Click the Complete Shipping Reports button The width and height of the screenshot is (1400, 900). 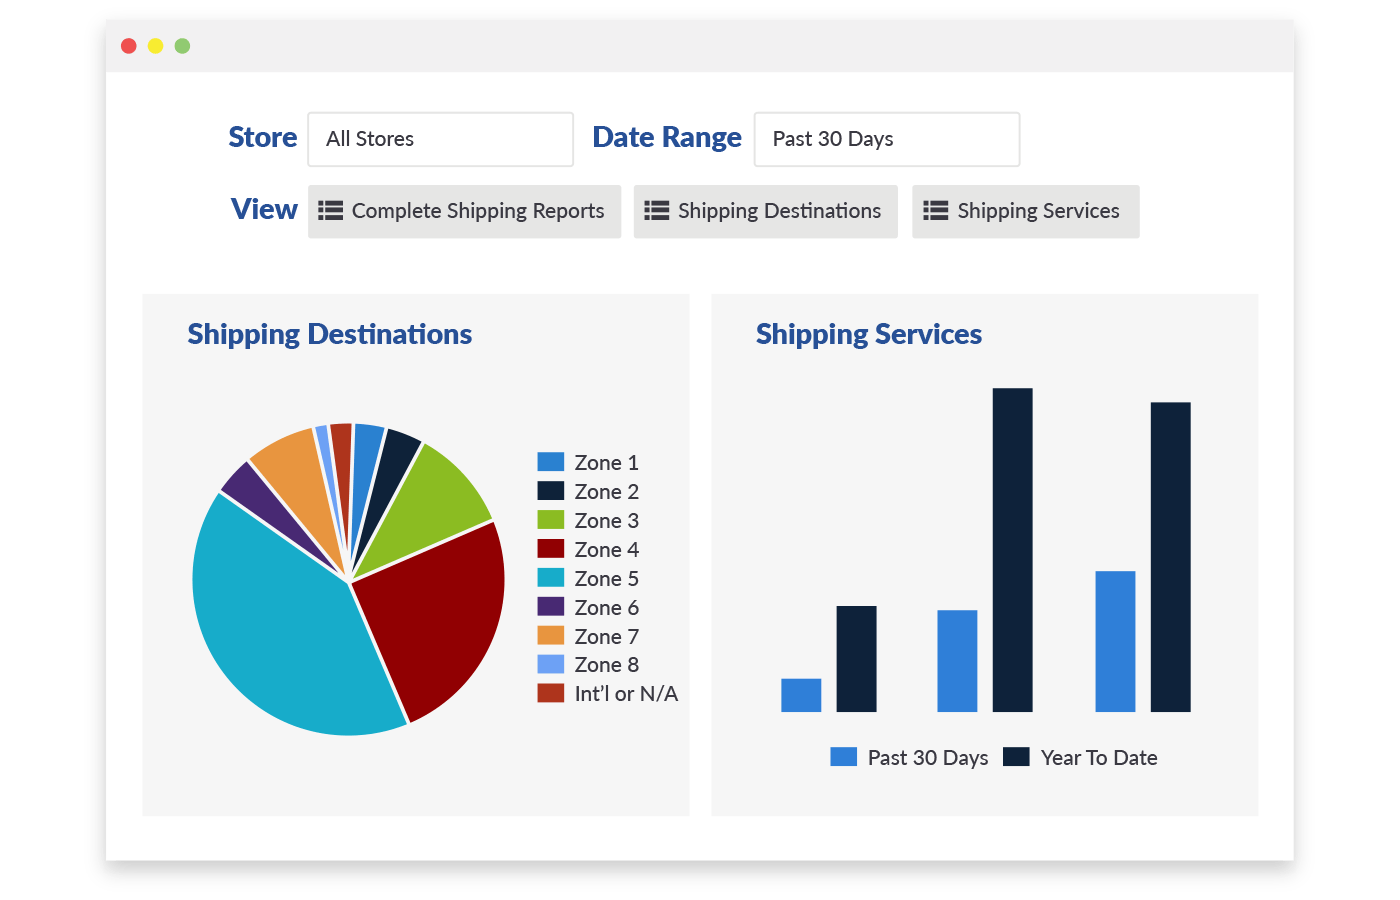pos(463,211)
